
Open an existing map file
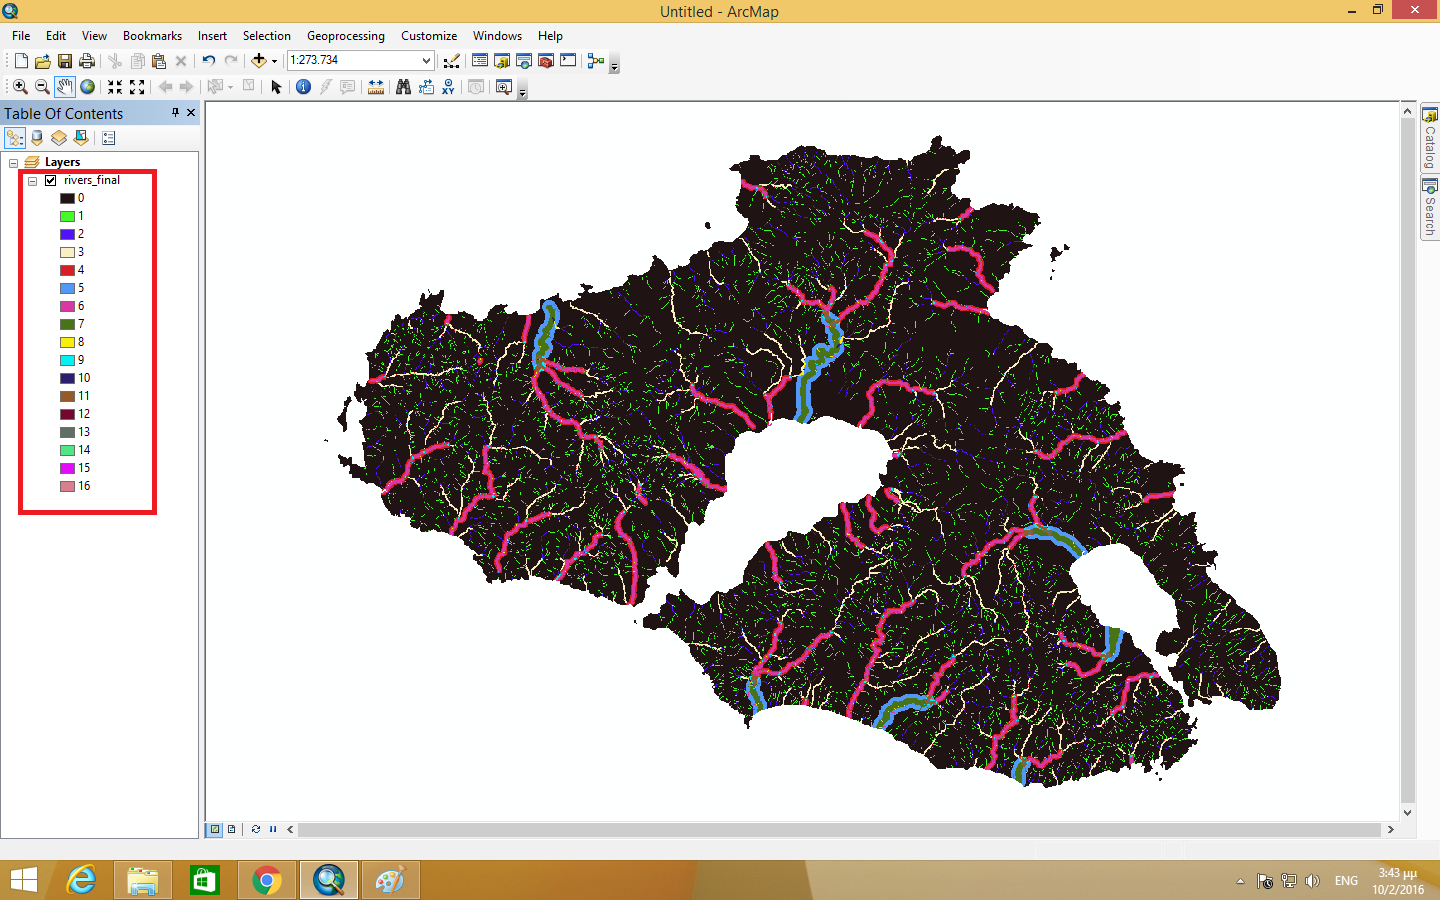[43, 61]
